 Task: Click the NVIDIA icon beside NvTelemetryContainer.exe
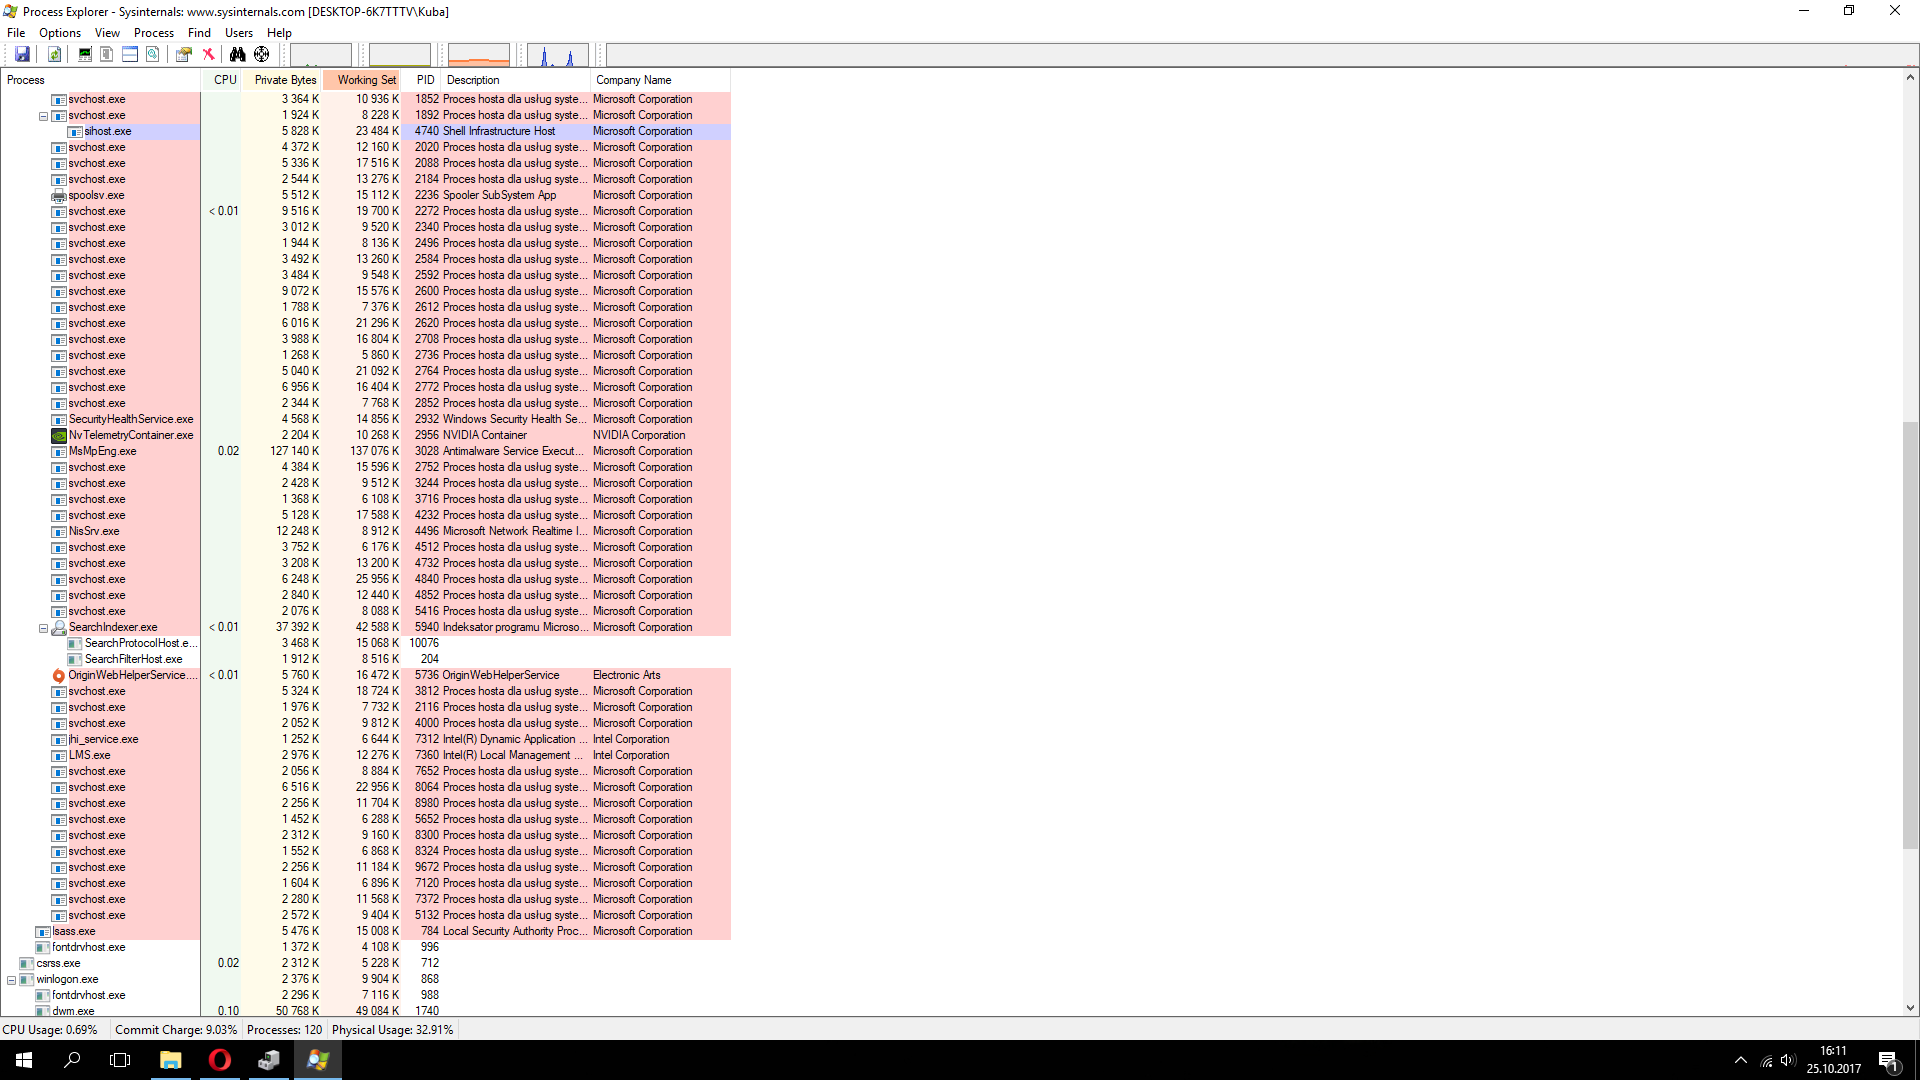(59, 435)
